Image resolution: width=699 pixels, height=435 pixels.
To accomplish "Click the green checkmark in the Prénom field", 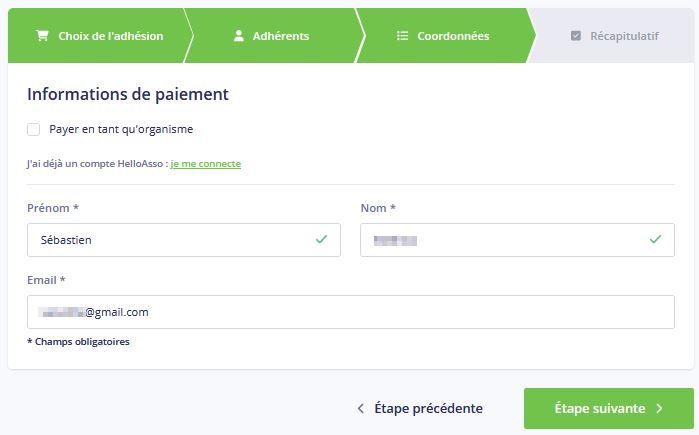I will click(321, 239).
